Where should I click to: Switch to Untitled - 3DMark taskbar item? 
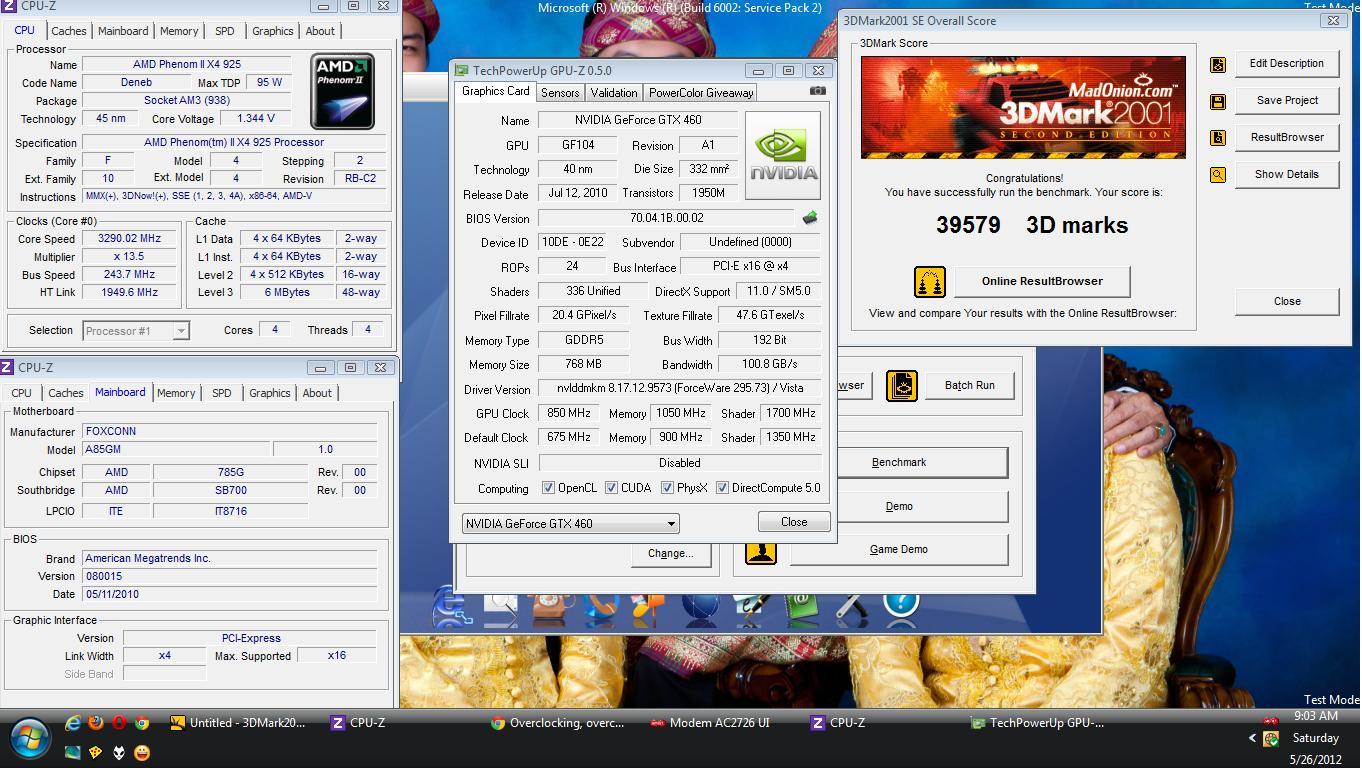point(238,723)
